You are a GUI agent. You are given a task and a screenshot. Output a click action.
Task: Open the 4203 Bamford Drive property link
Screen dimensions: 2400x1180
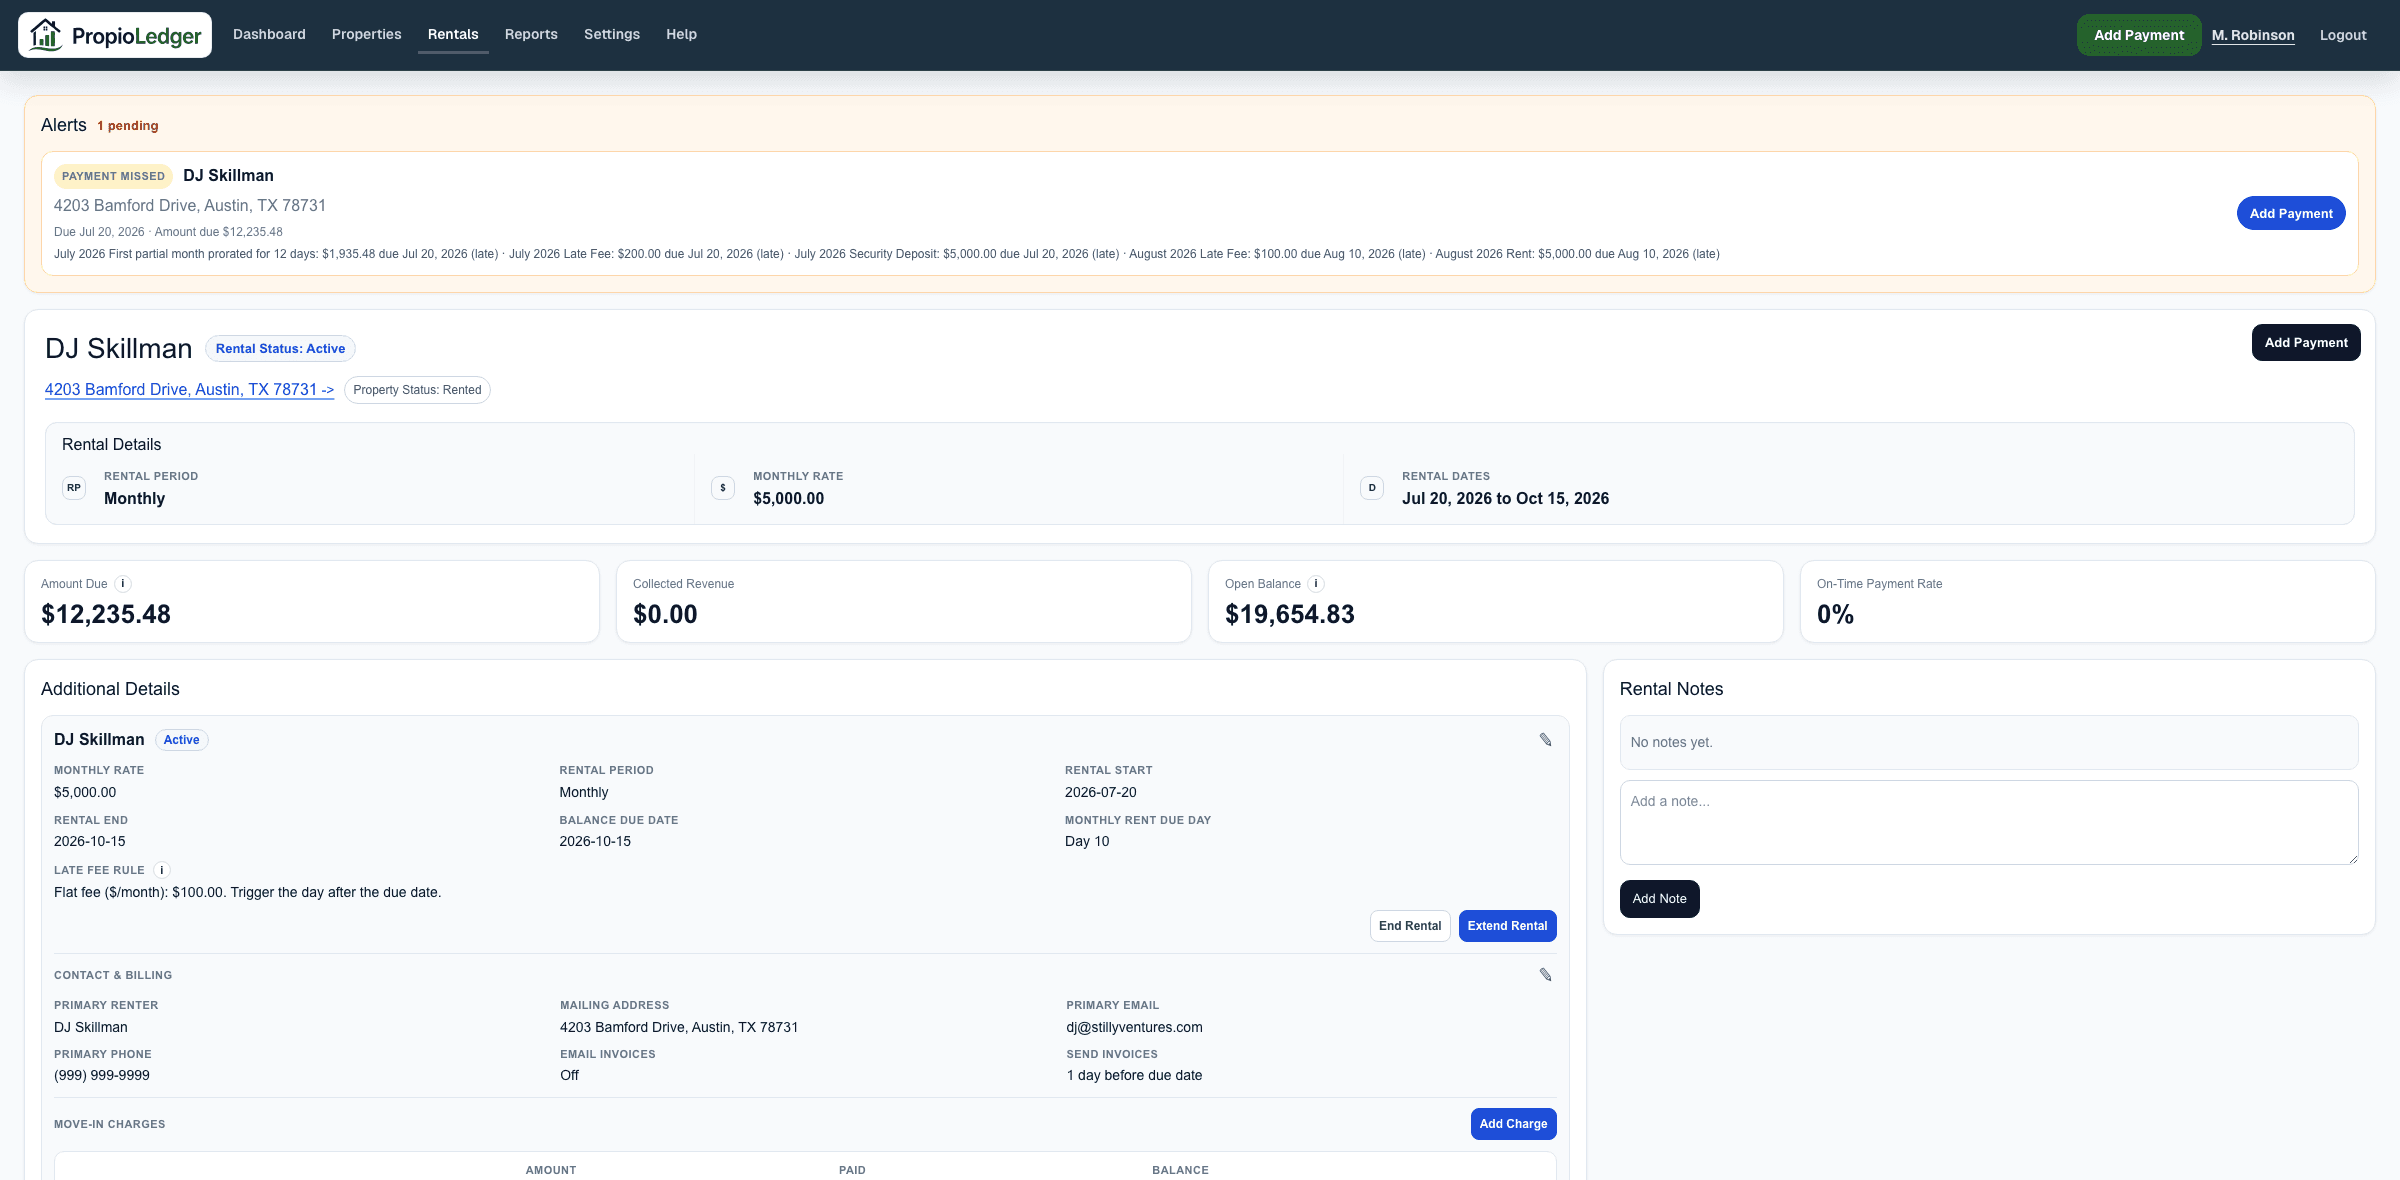(x=189, y=390)
